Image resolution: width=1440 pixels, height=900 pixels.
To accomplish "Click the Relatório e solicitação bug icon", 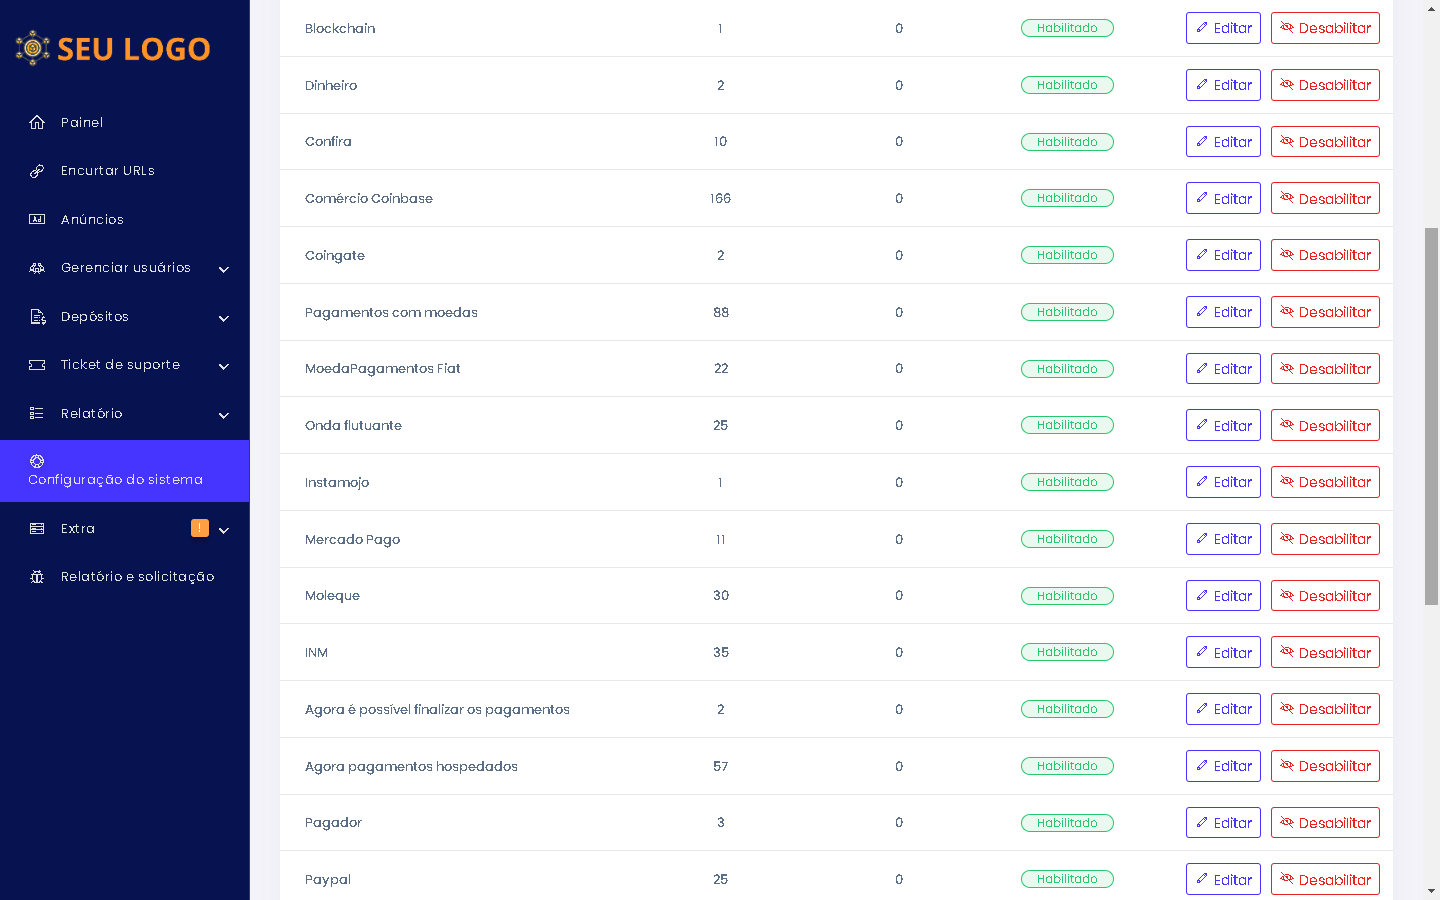I will [37, 577].
